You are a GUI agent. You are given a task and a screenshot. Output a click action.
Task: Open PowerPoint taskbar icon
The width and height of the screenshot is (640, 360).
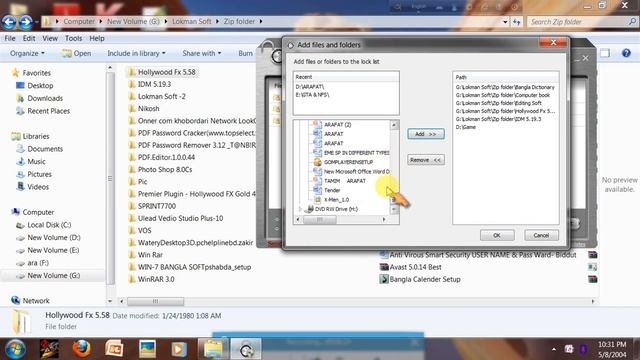pyautogui.click(x=114, y=349)
